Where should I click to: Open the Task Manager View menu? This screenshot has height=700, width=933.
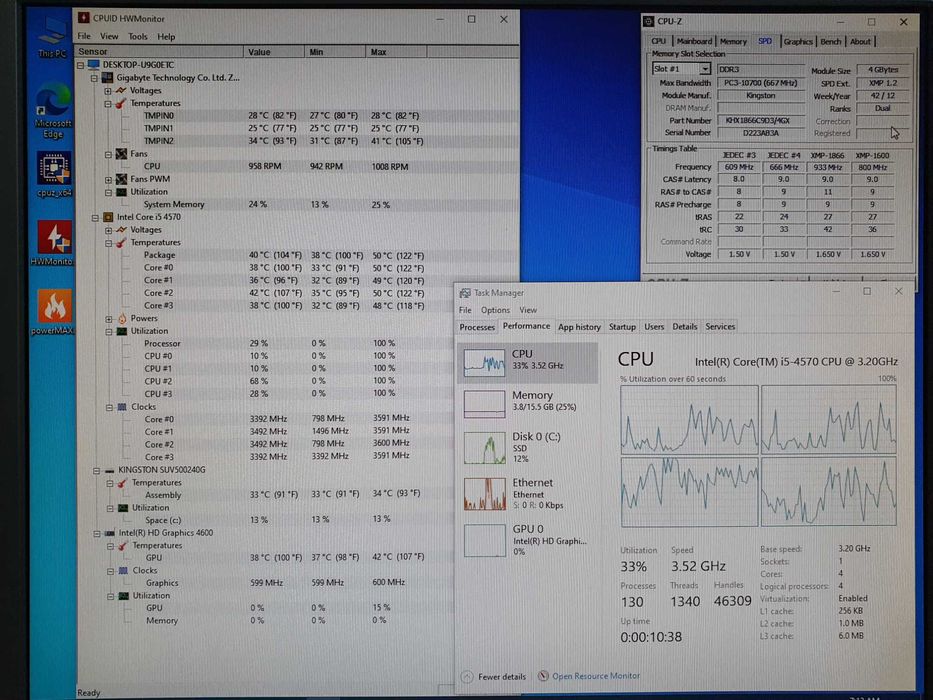[x=528, y=310]
